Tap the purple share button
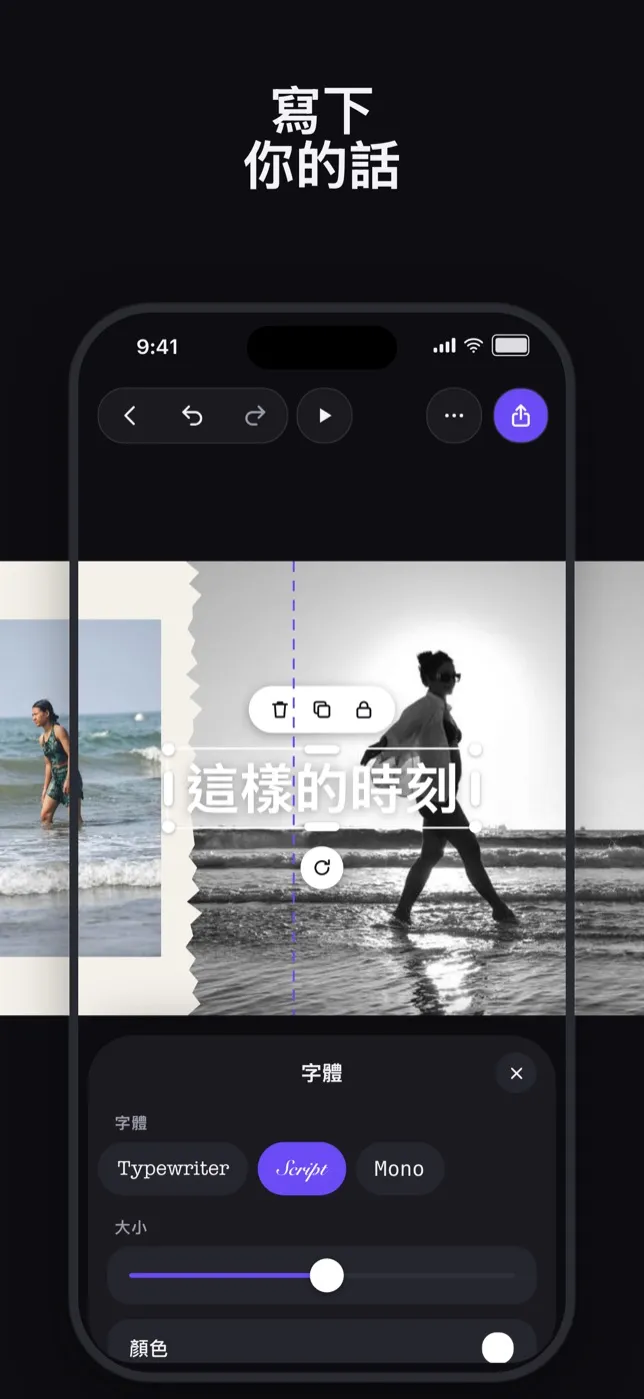The height and width of the screenshot is (1399, 644). coord(521,416)
